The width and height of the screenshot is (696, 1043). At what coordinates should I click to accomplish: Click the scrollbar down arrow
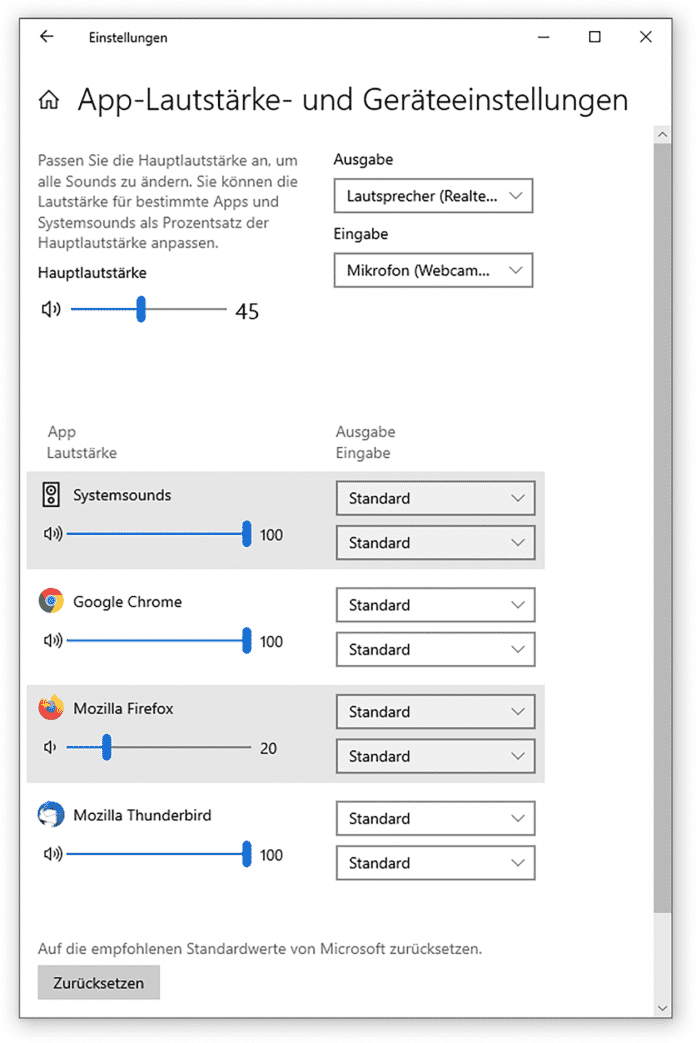(x=663, y=1008)
